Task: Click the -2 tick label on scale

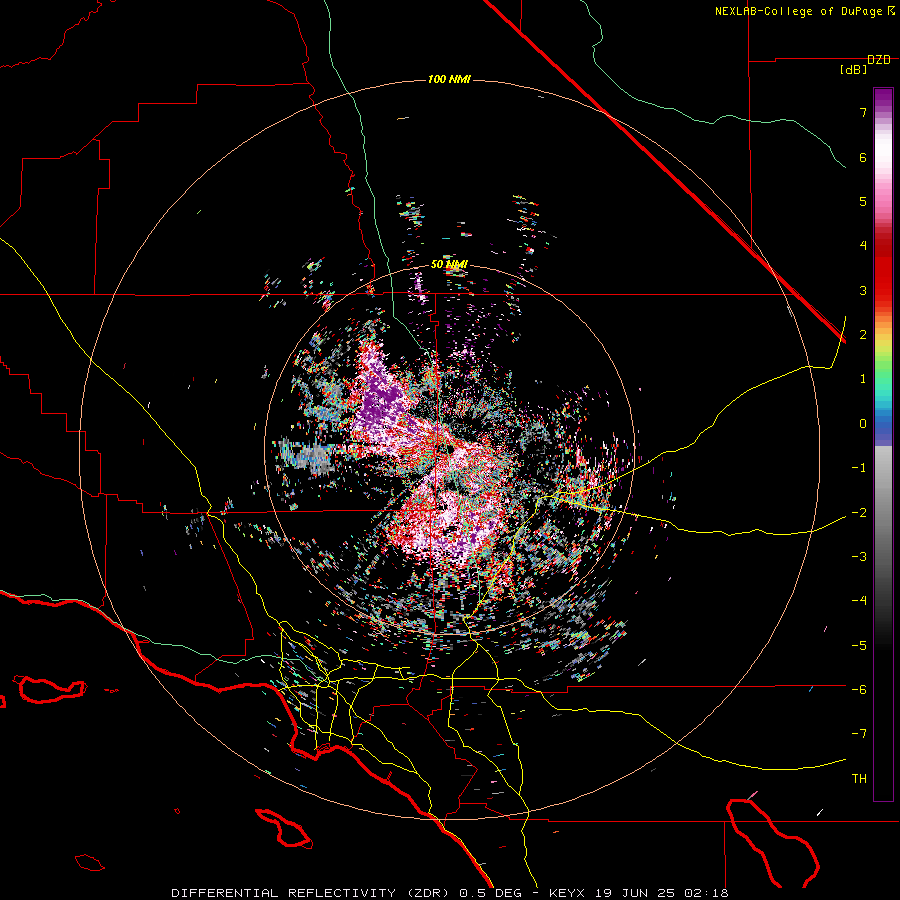Action: (x=859, y=513)
